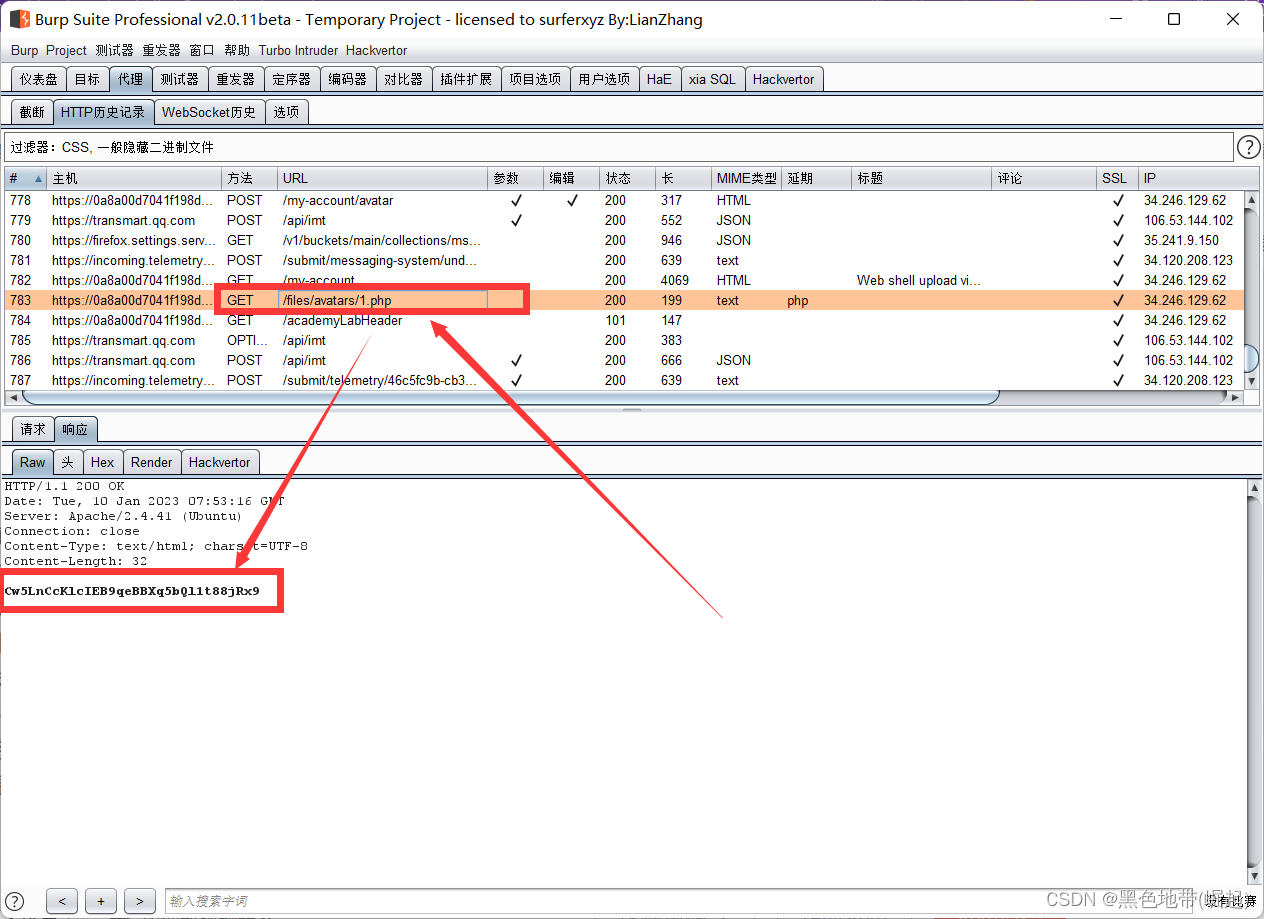
Task: Switch to the 编码器 tab
Action: pos(348,79)
